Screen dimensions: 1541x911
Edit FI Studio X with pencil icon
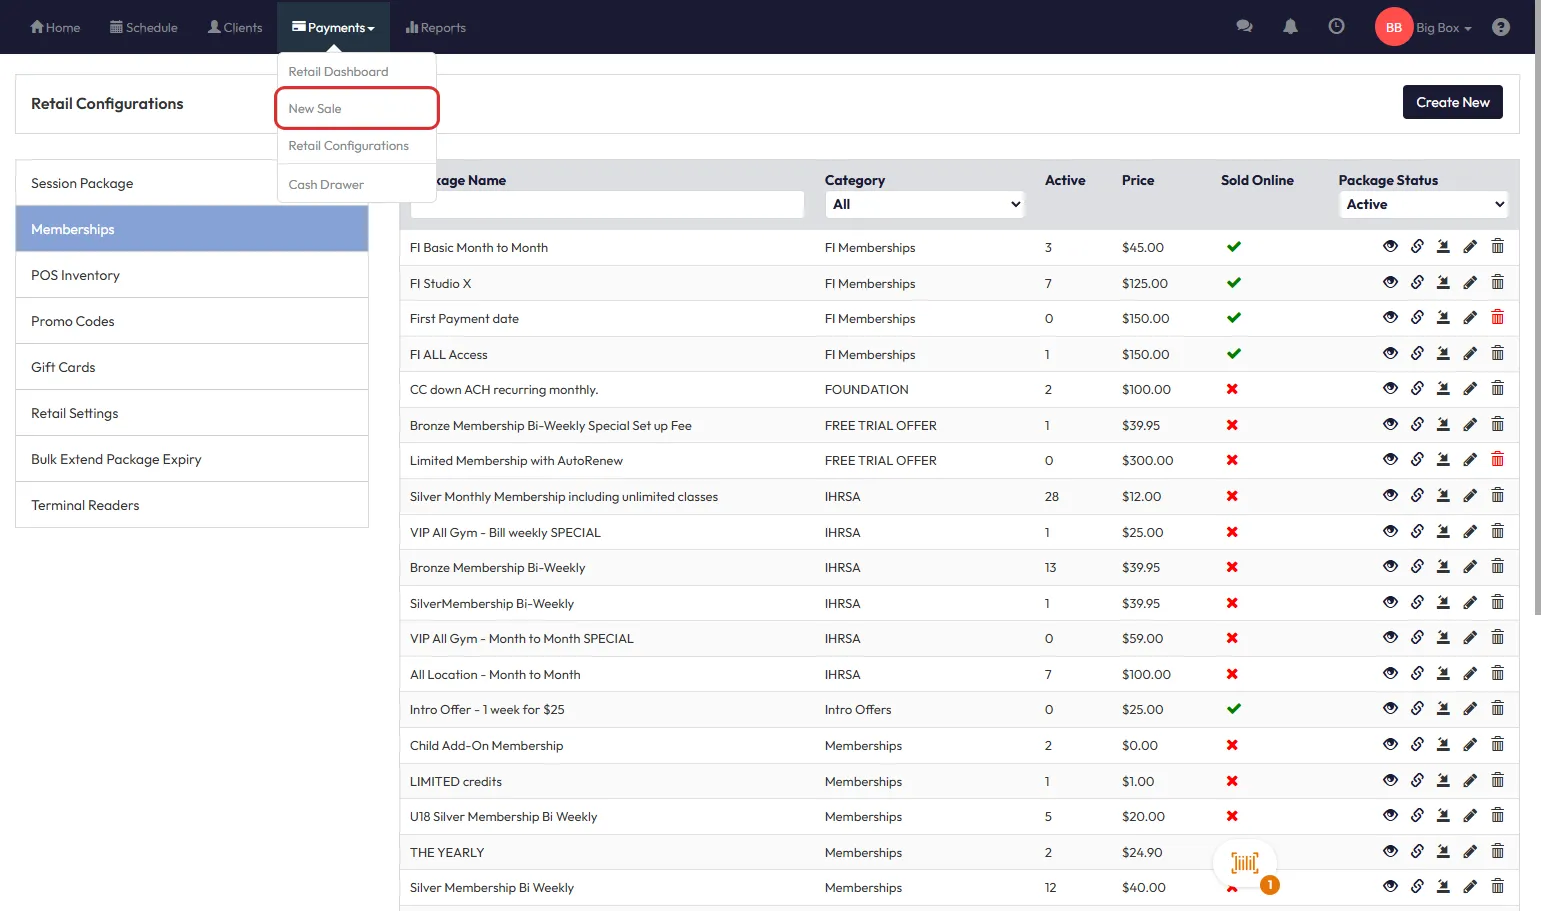(x=1470, y=283)
